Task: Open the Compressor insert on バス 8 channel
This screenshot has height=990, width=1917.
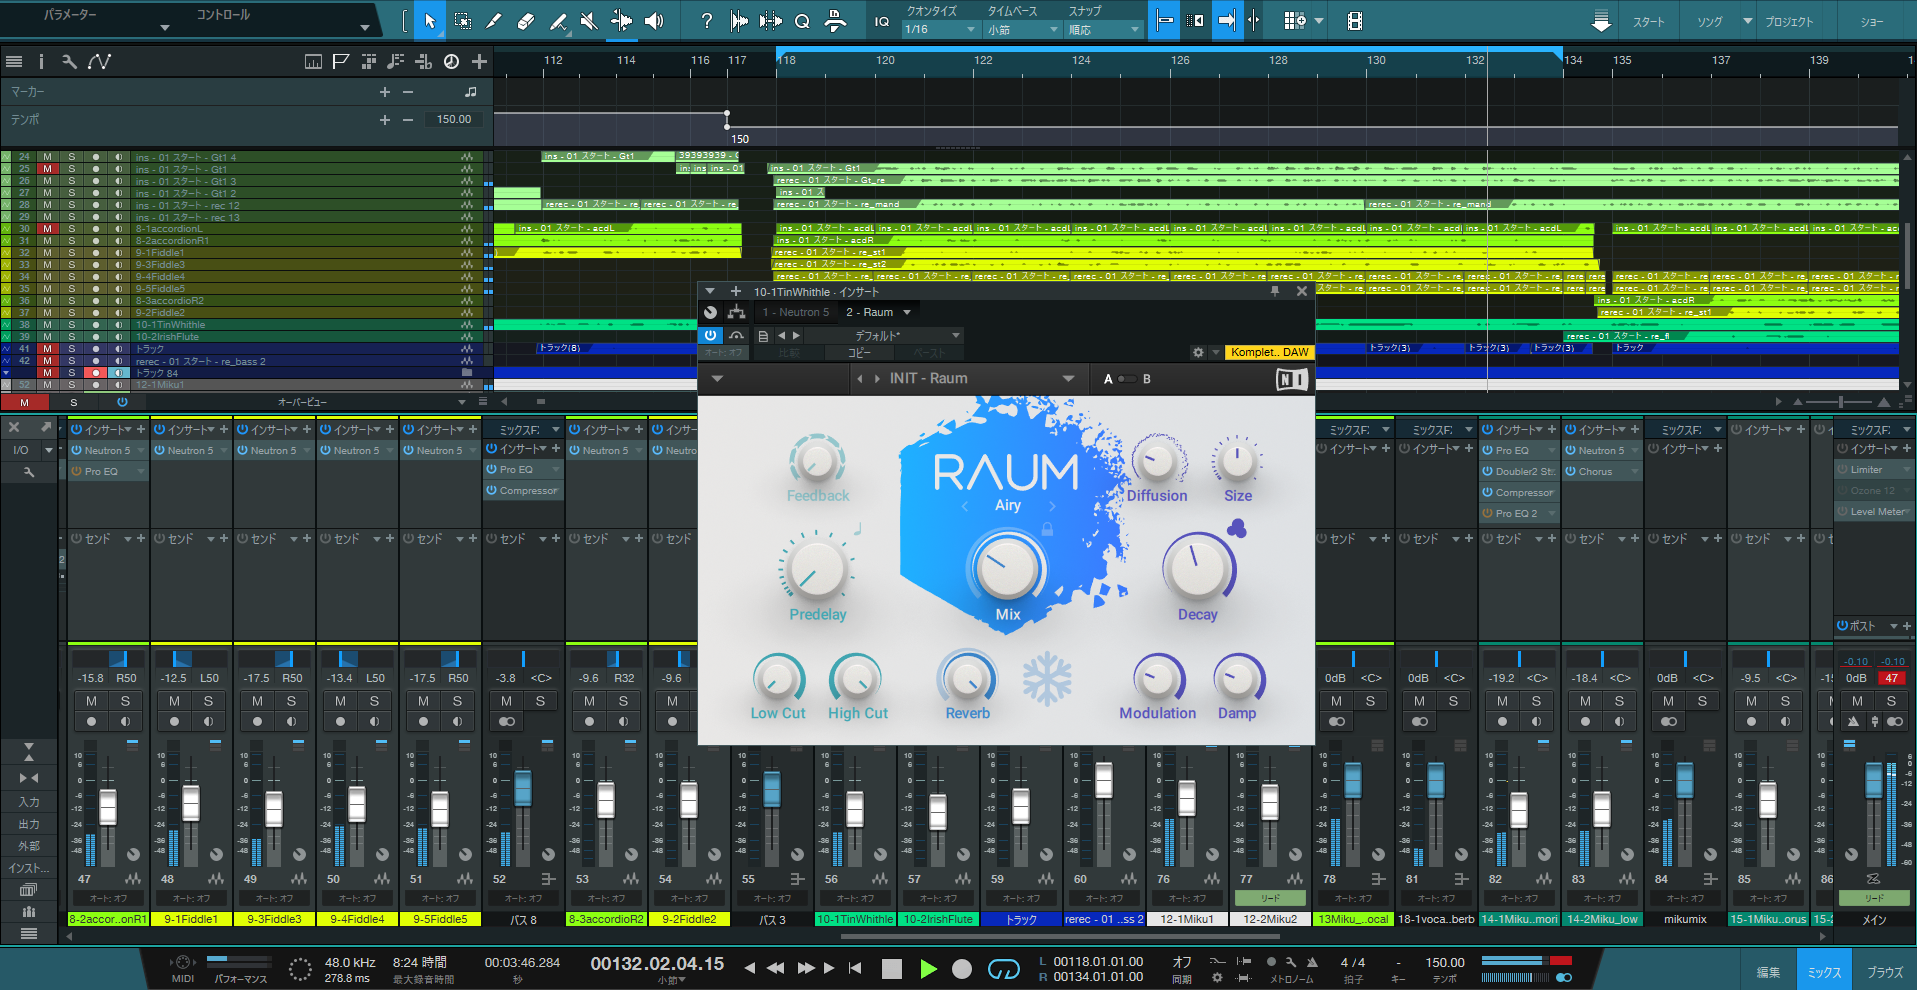Action: coord(524,491)
